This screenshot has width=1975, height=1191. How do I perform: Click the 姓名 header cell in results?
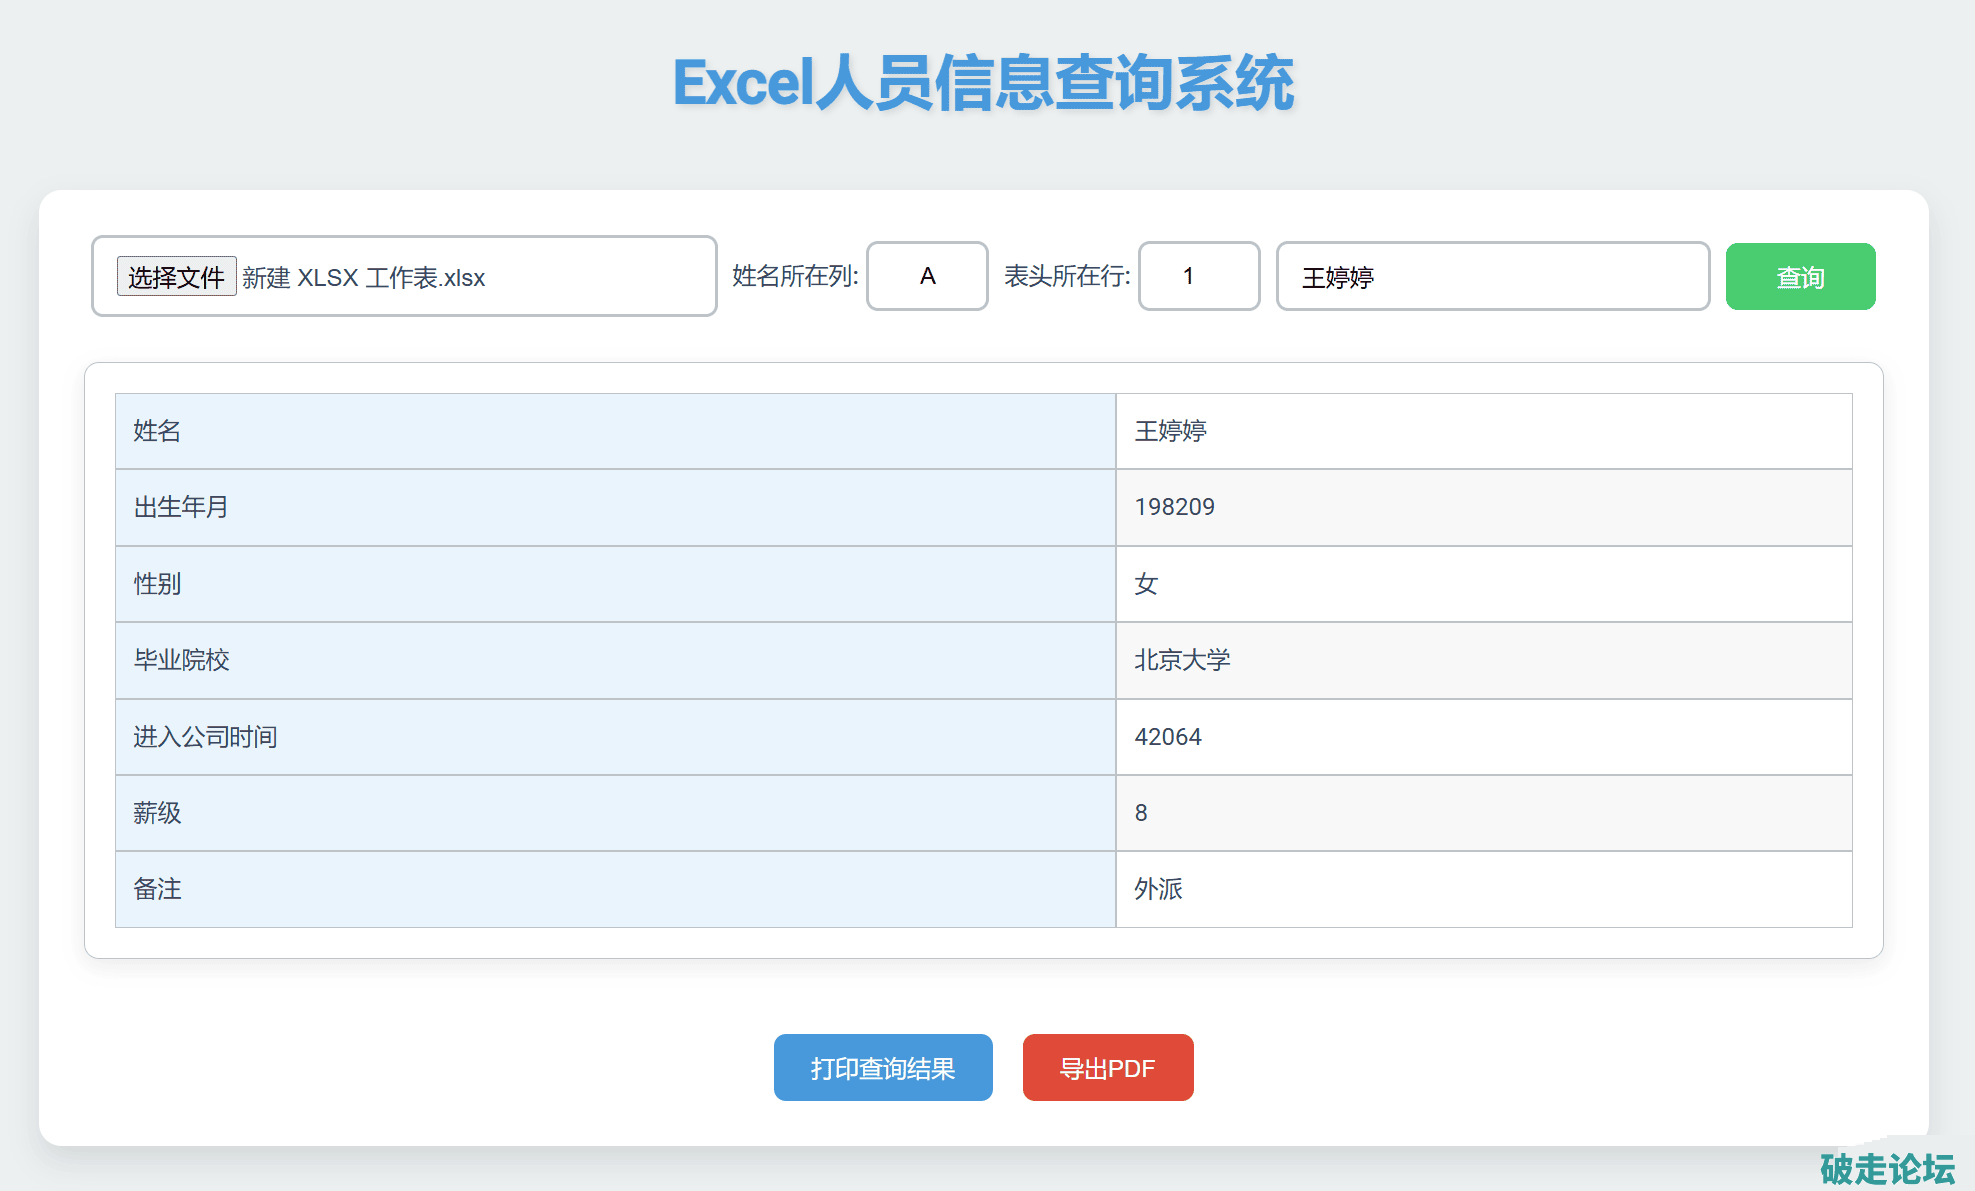coord(157,431)
